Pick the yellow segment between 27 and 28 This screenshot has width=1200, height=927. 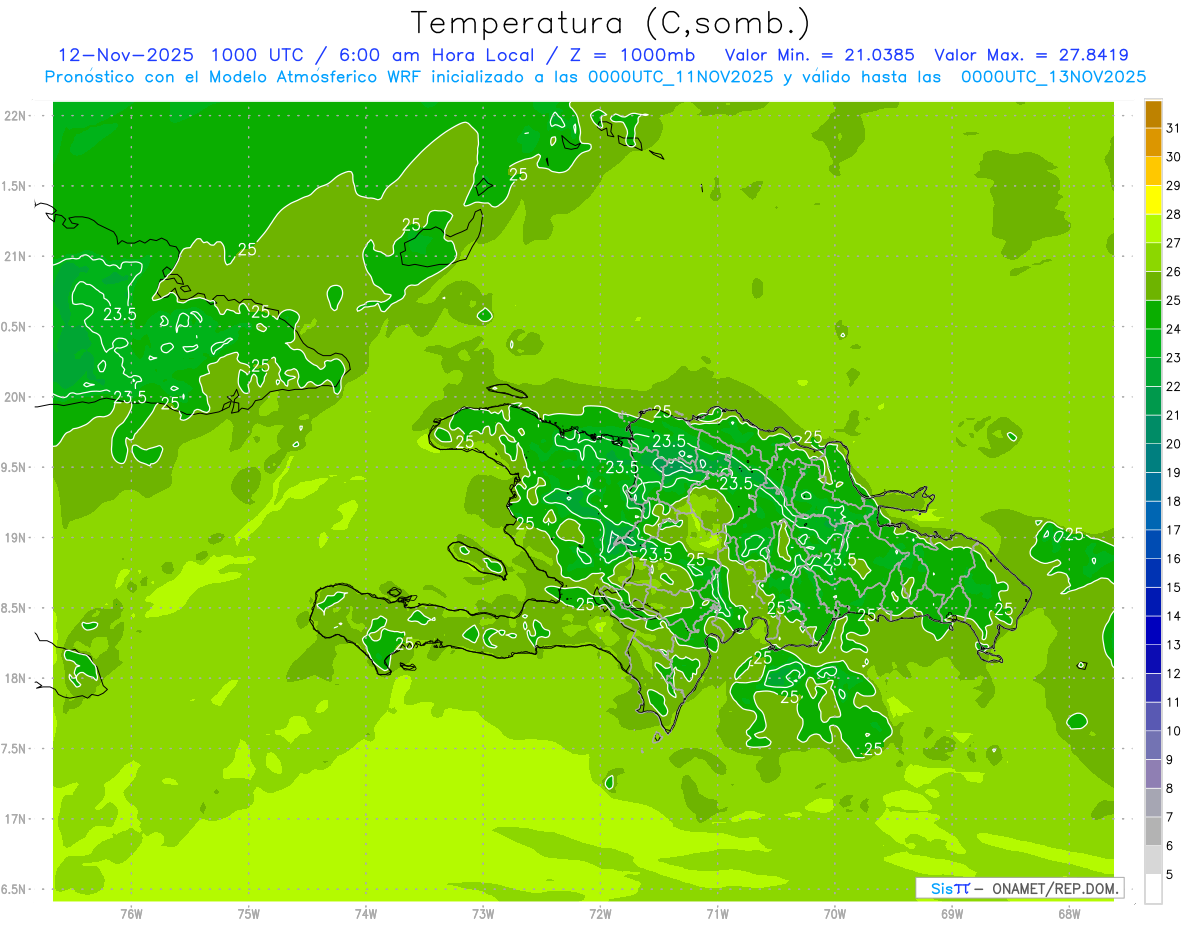[1153, 229]
